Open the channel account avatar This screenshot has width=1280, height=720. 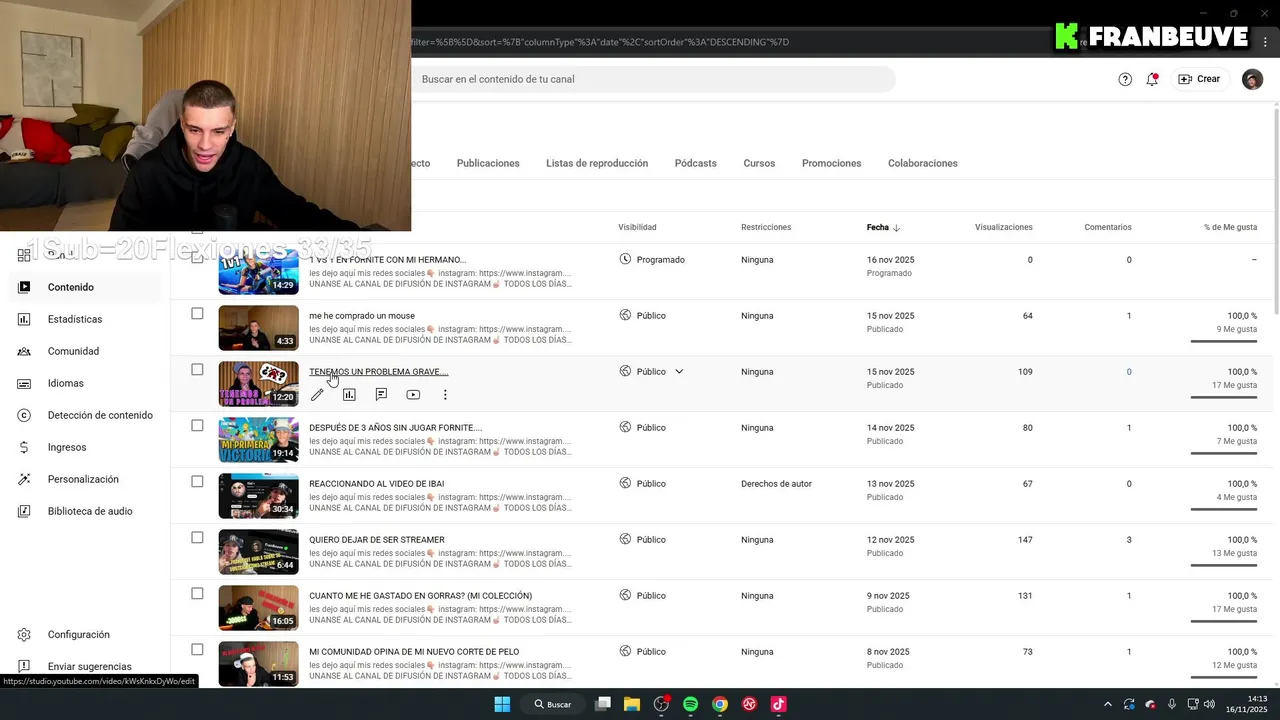pyautogui.click(x=1252, y=79)
